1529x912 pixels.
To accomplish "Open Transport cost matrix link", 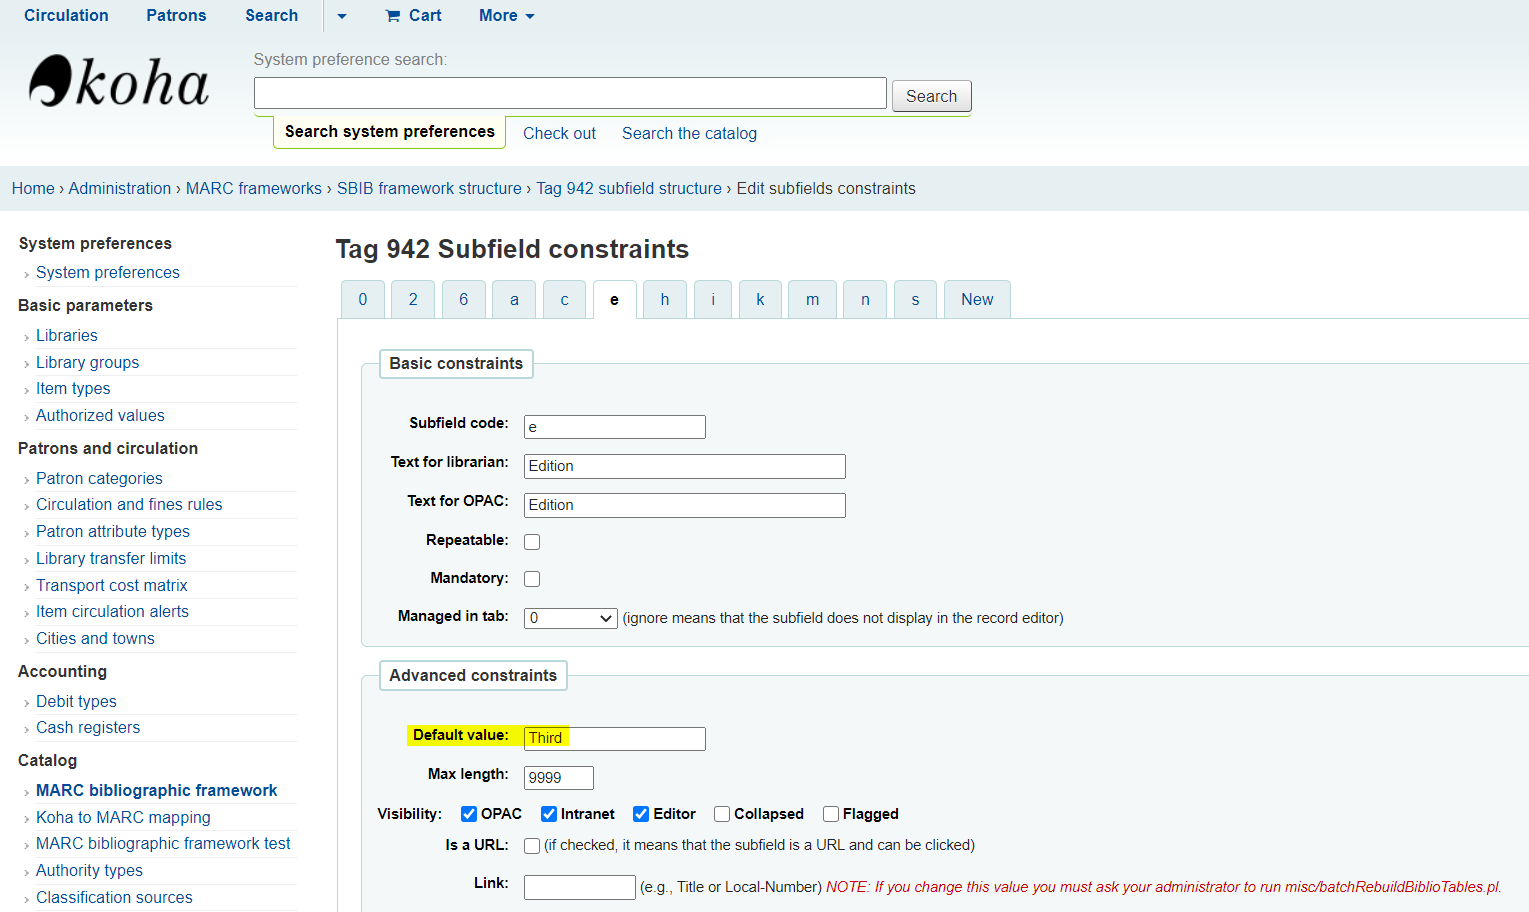I will [112, 585].
